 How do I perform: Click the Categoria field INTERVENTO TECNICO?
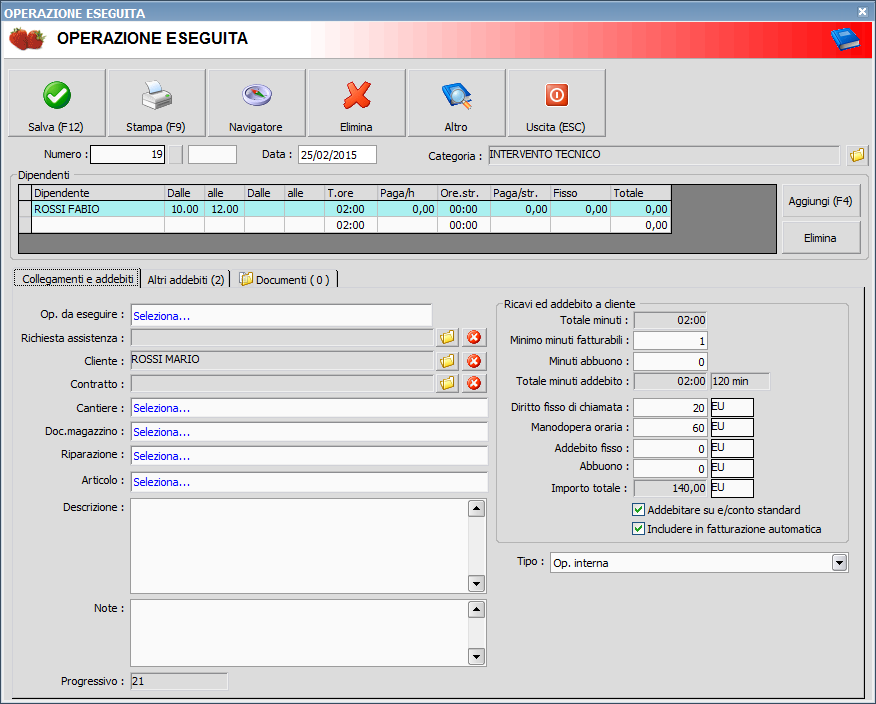pyautogui.click(x=664, y=155)
